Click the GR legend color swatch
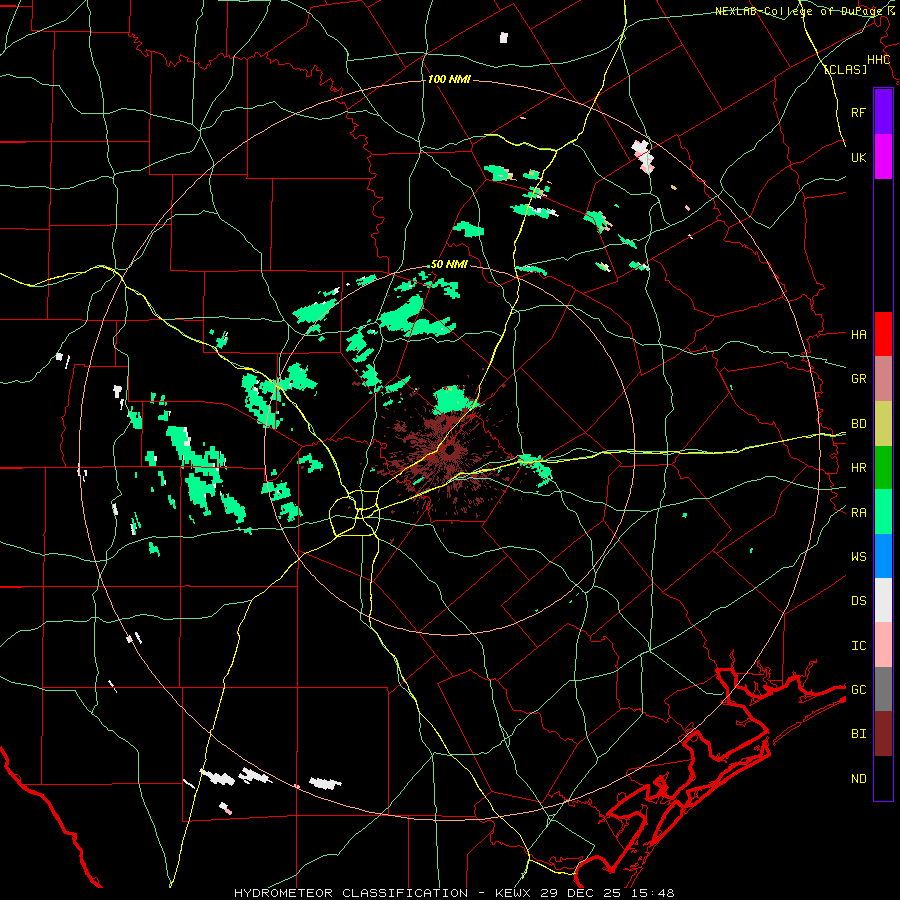The image size is (900, 900). pos(883,379)
